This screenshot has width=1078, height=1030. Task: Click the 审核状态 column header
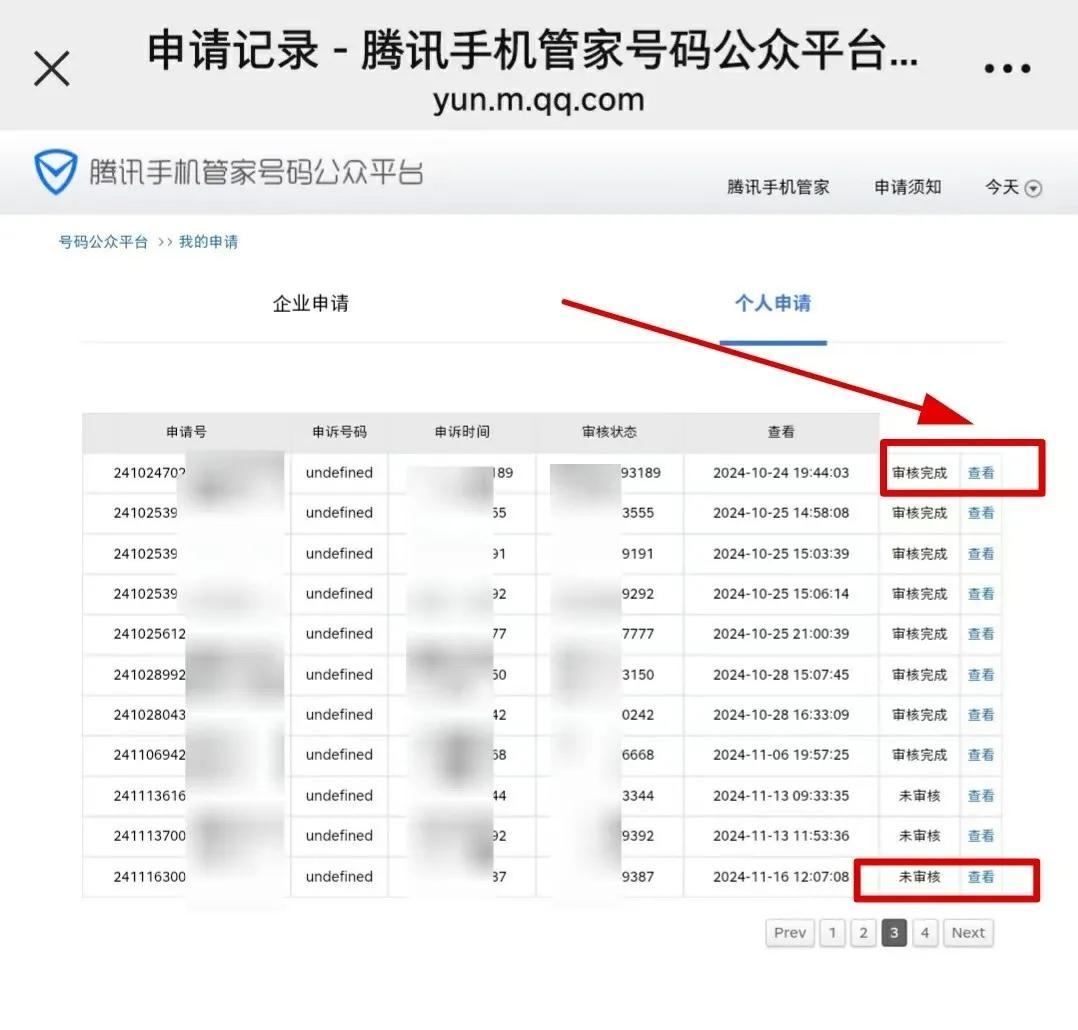point(609,432)
